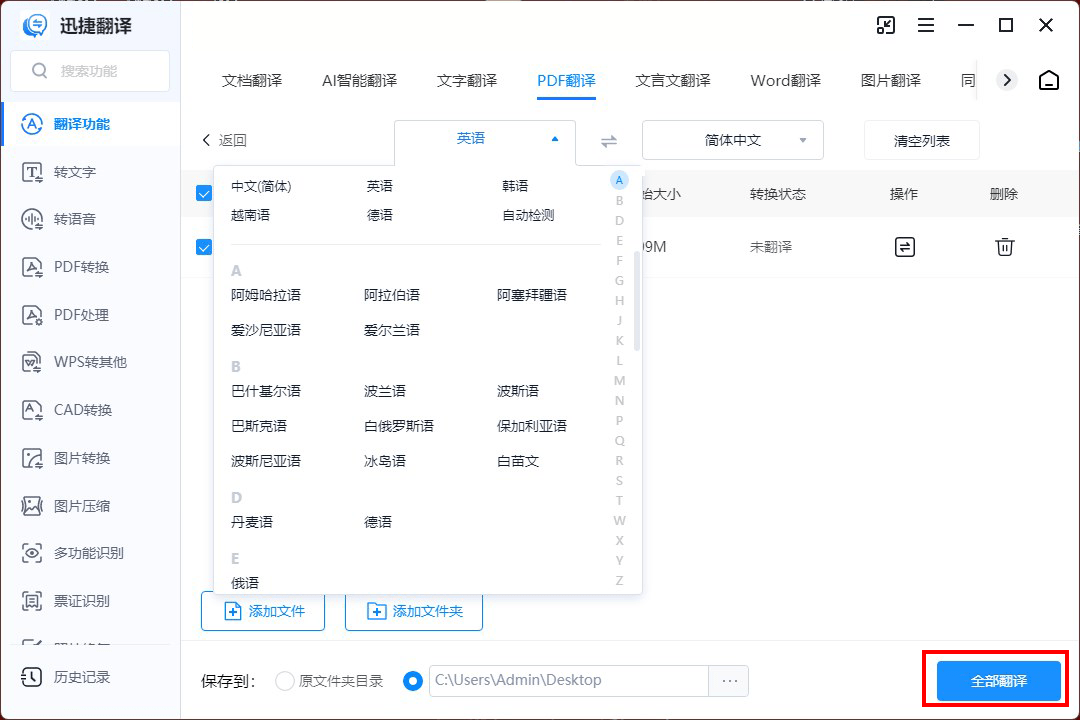Select the custom path radio button
This screenshot has height=720, width=1080.
[413, 681]
